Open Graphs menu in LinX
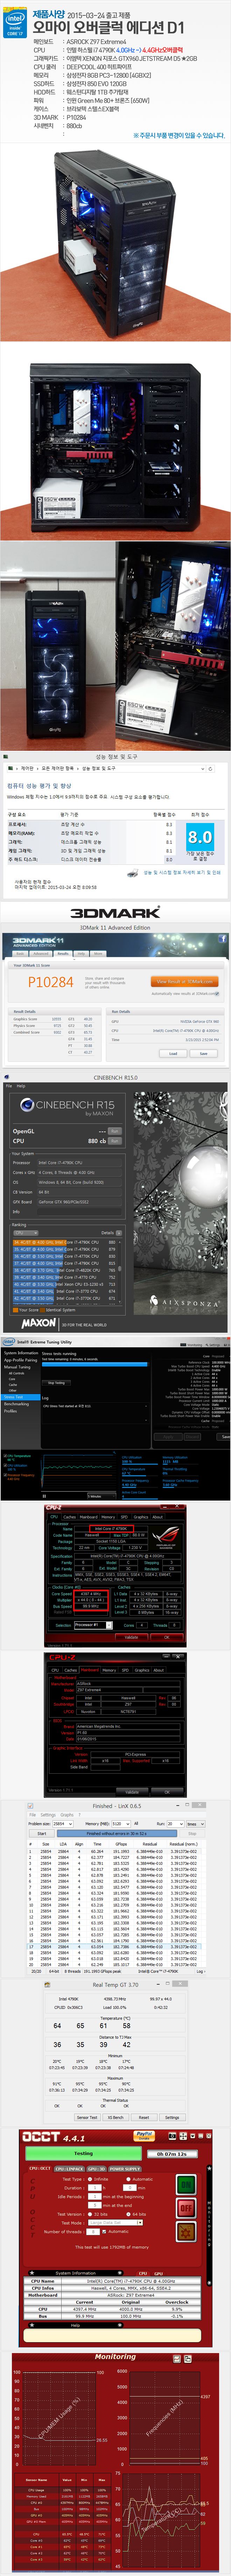 (67, 1815)
